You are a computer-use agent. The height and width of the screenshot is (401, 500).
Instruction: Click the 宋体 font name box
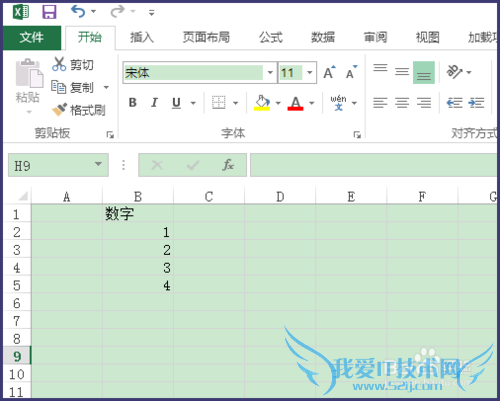(193, 72)
